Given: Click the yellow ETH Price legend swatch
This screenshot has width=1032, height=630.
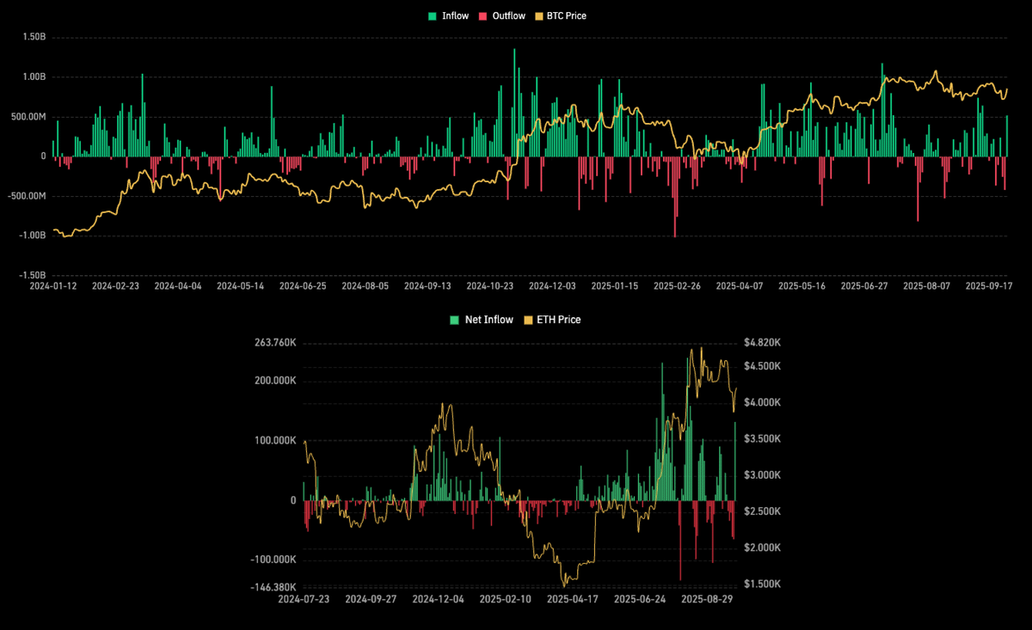Looking at the screenshot, I should tap(529, 320).
